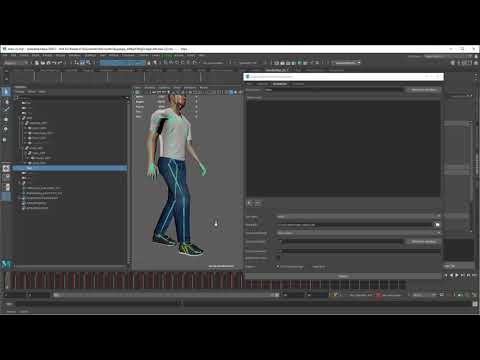
Task: Redo the action in status line
Action: [x=60, y=63]
